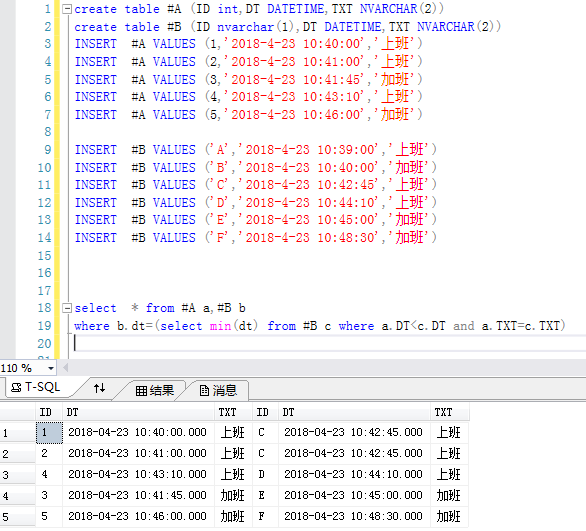The height and width of the screenshot is (531, 586).
Task: Select cell 2018-04-23 10:46:00.000
Action: tap(139, 516)
